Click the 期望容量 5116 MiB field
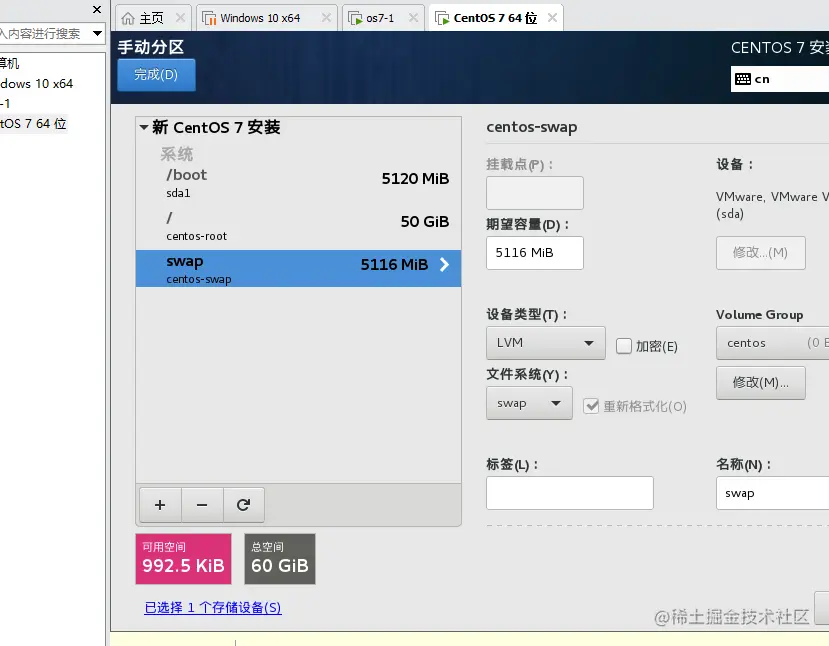This screenshot has width=829, height=646. (x=535, y=253)
